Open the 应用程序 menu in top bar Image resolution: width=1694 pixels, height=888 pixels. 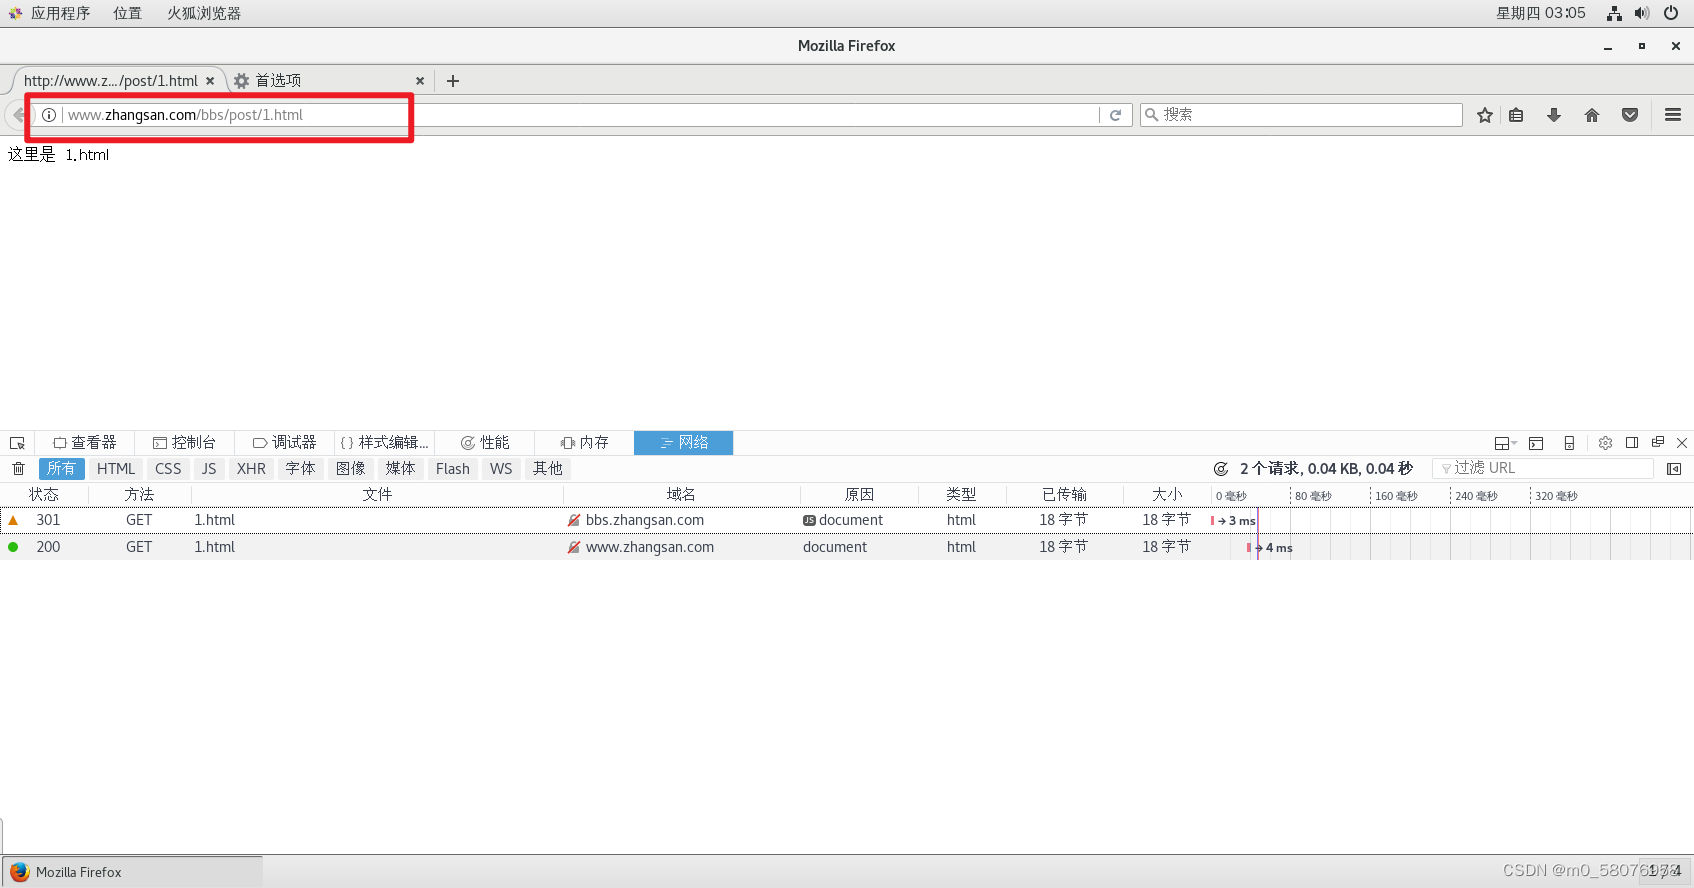(50, 13)
